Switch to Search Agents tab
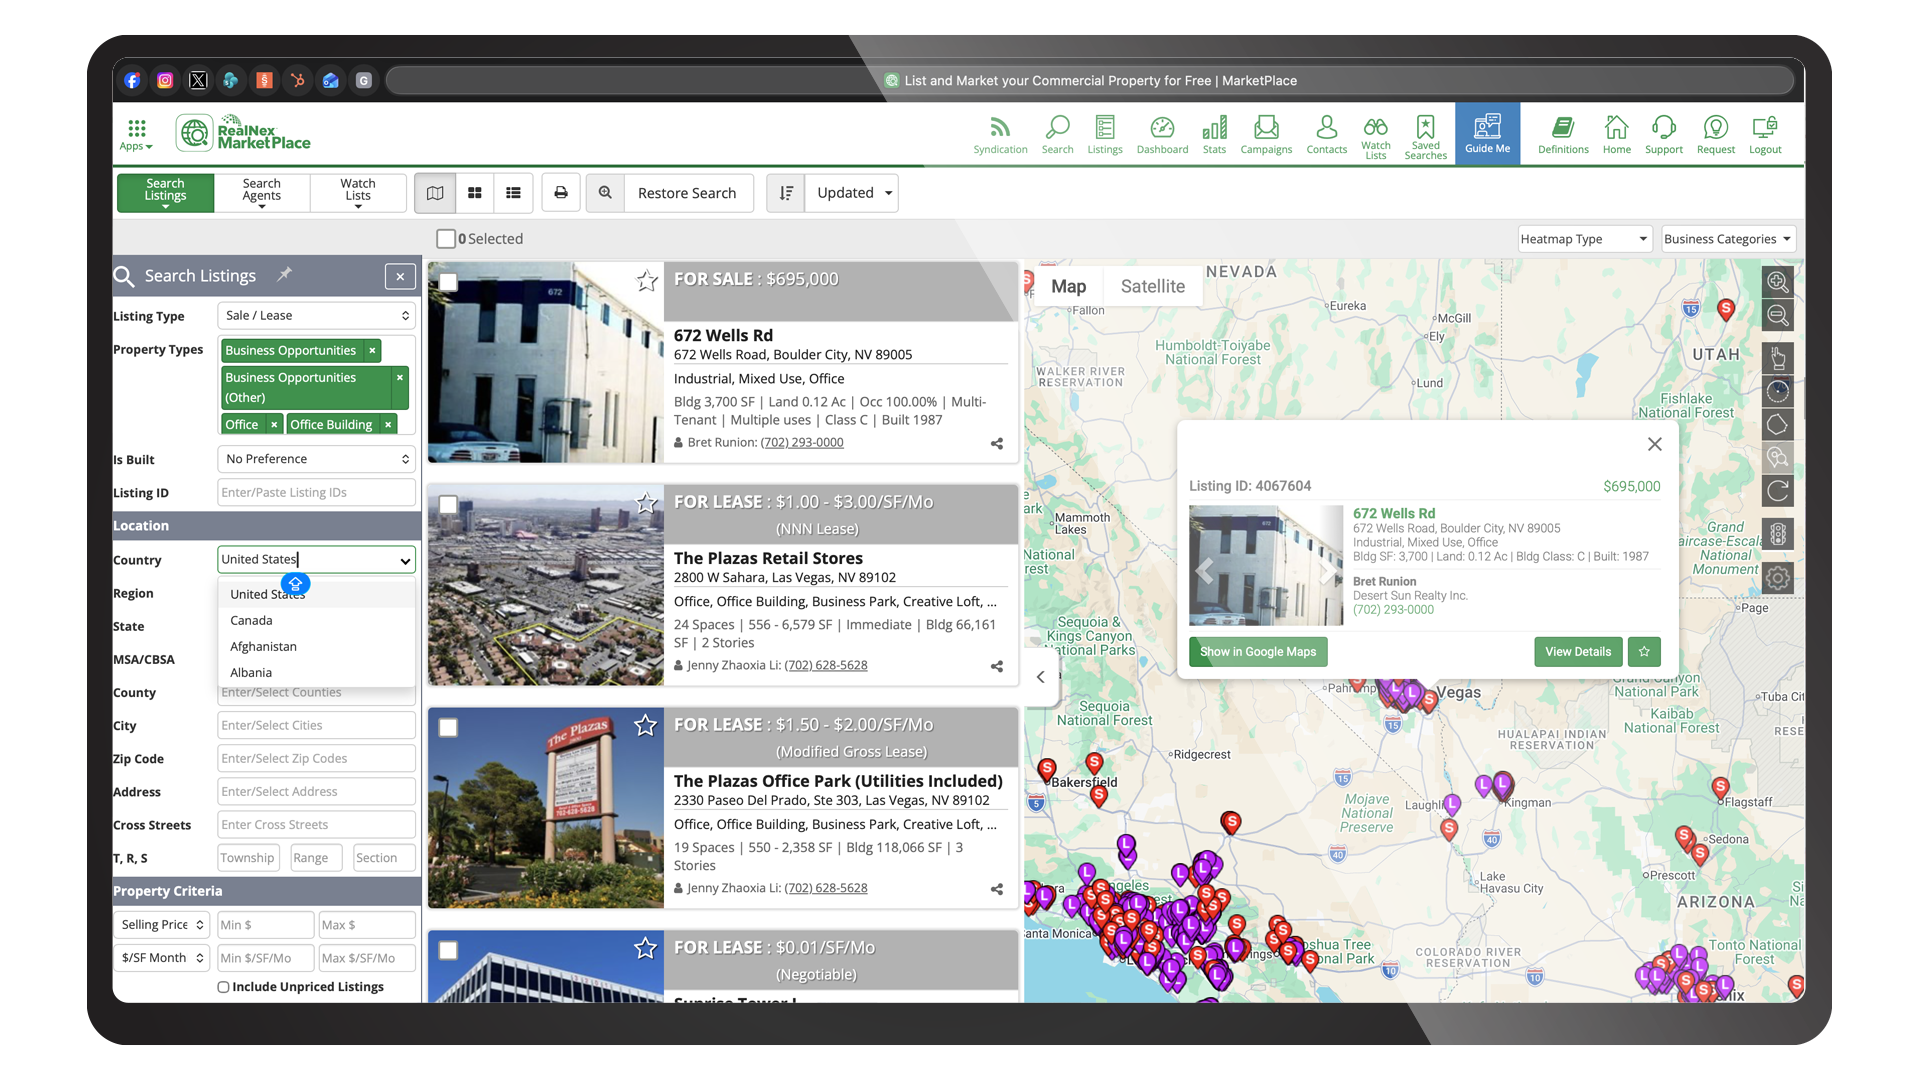 pos(262,192)
